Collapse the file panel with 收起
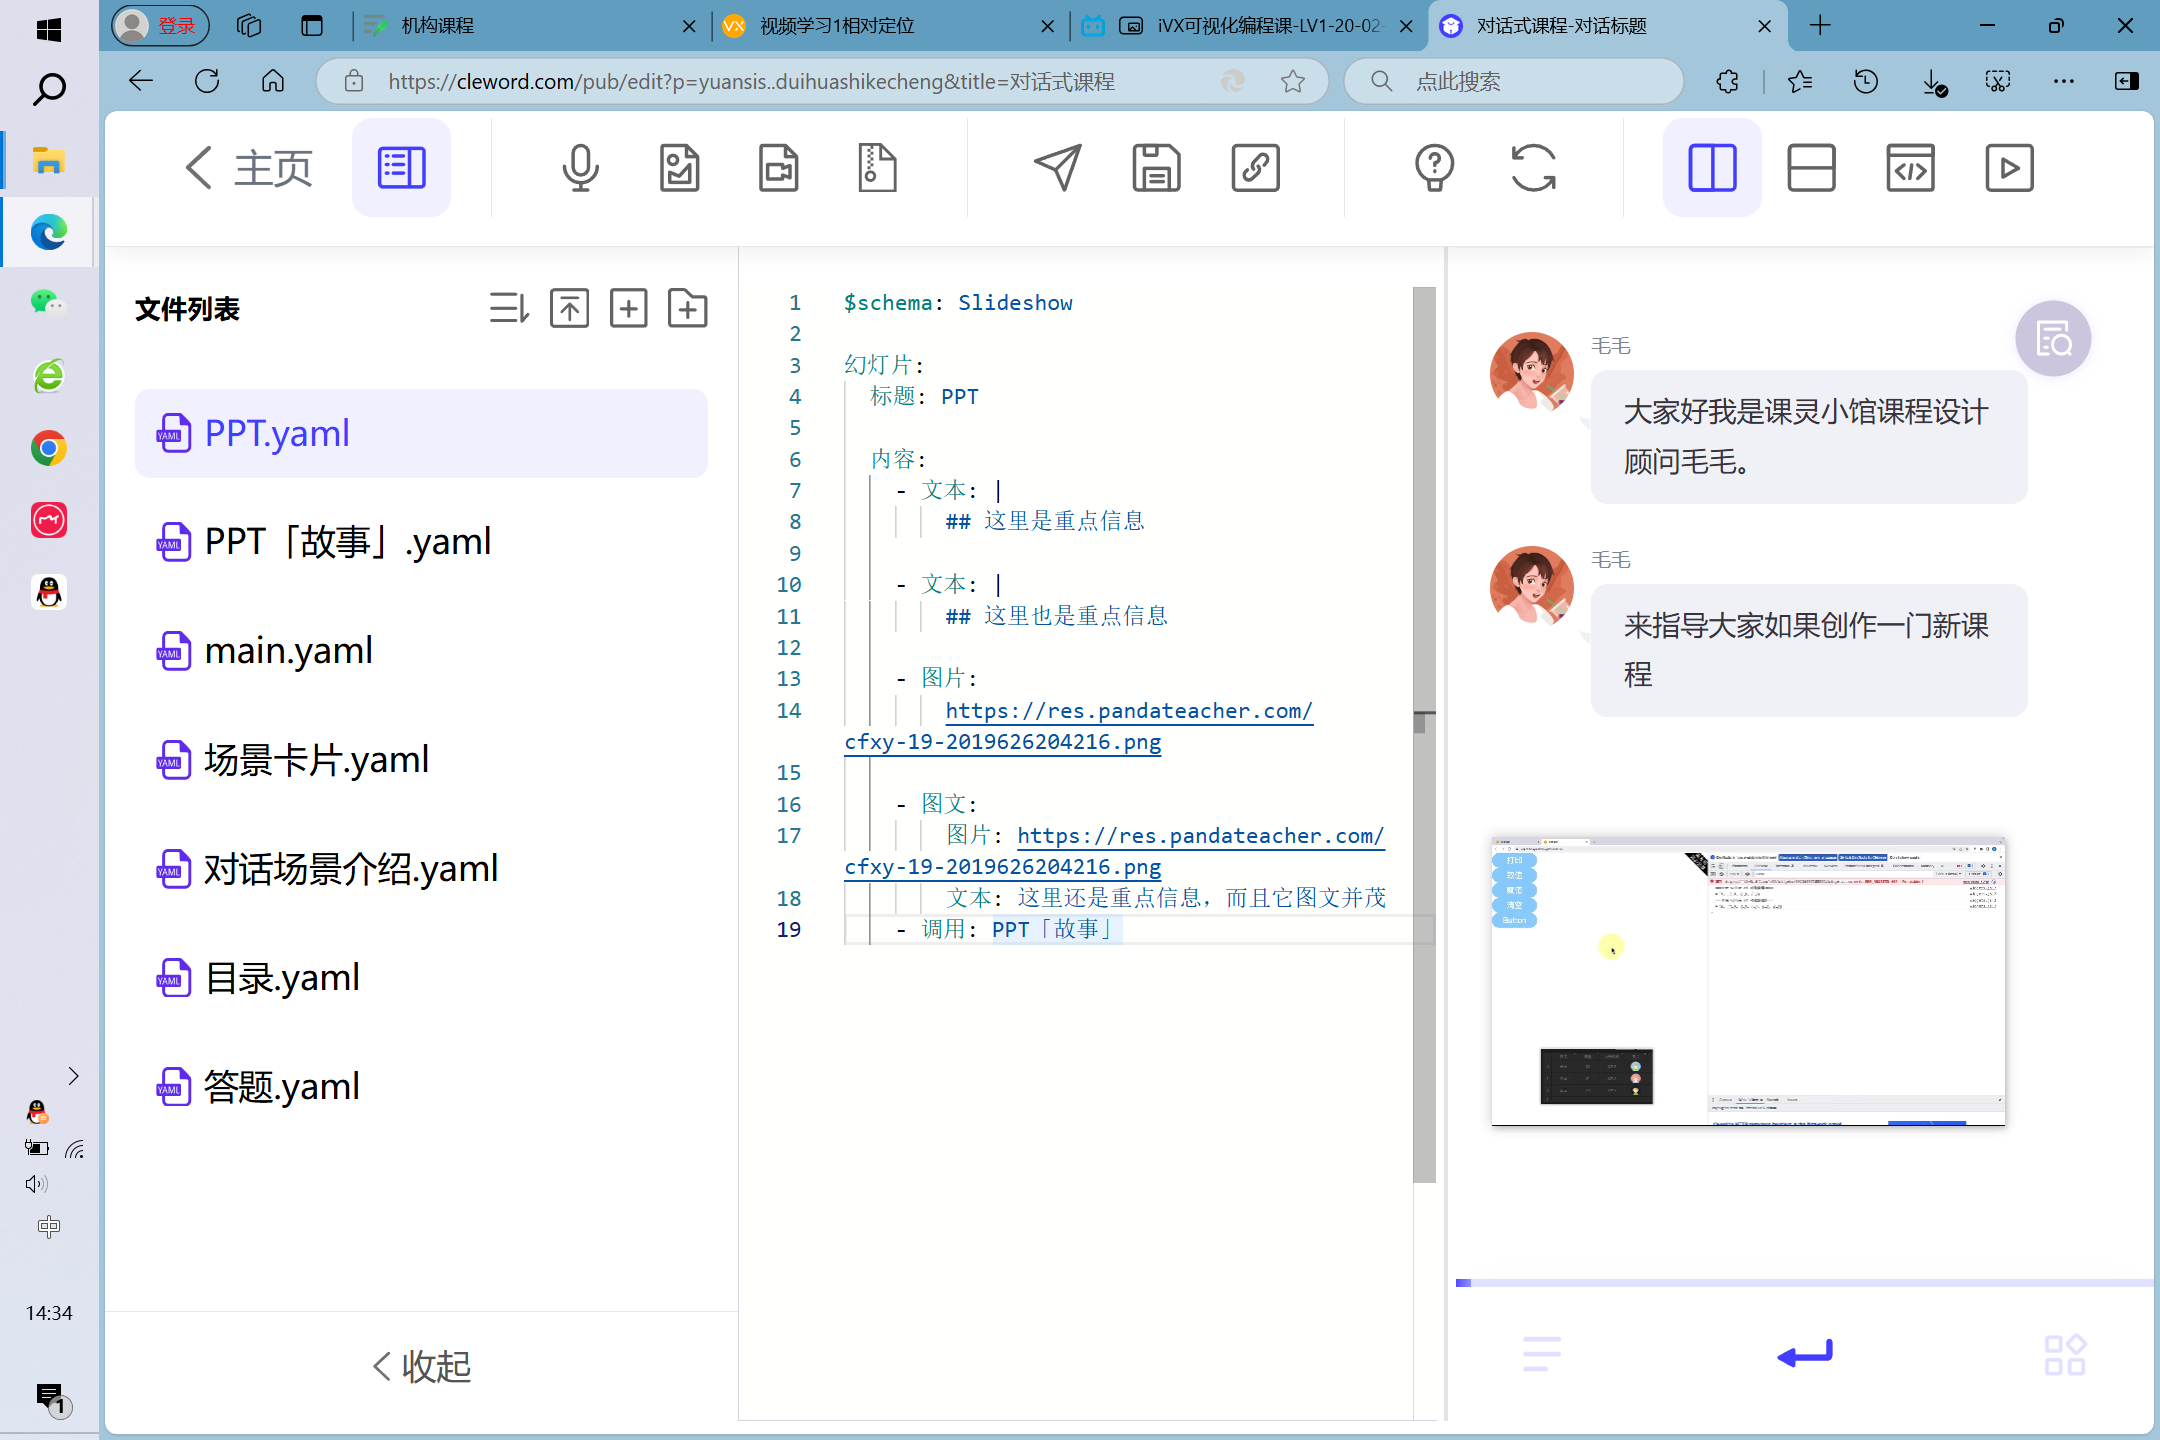Image resolution: width=2160 pixels, height=1440 pixels. 421,1366
